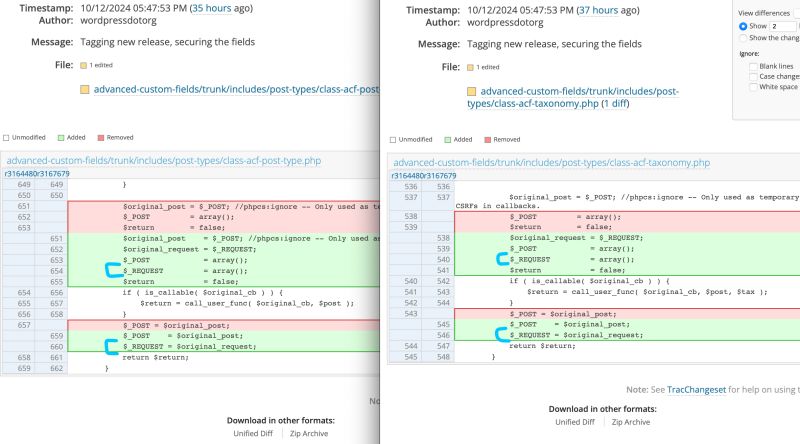Click '$original_request = $_REQUEST;' line in left diff
The width and height of the screenshot is (800, 444).
pos(189,250)
